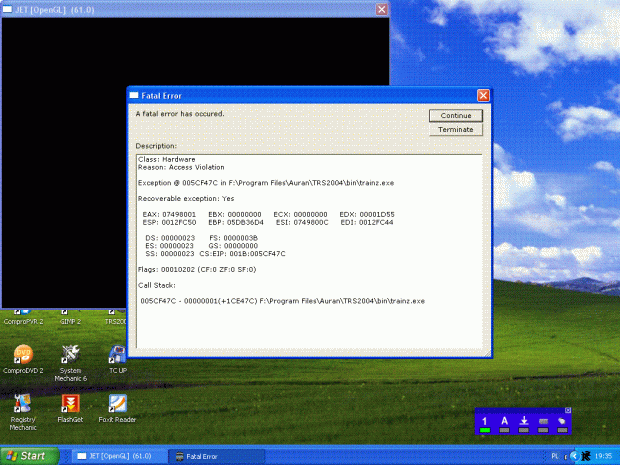Click 'A fatal error has occured.' message
The height and width of the screenshot is (465, 620).
pos(180,114)
